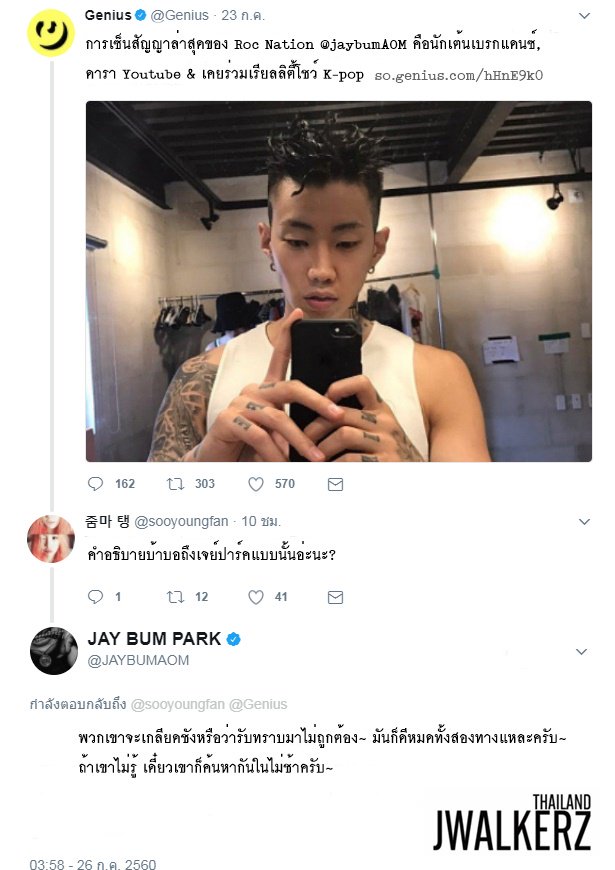Open the @Genius mention in the reply-to line
The height and width of the screenshot is (870, 615).
coord(258,704)
